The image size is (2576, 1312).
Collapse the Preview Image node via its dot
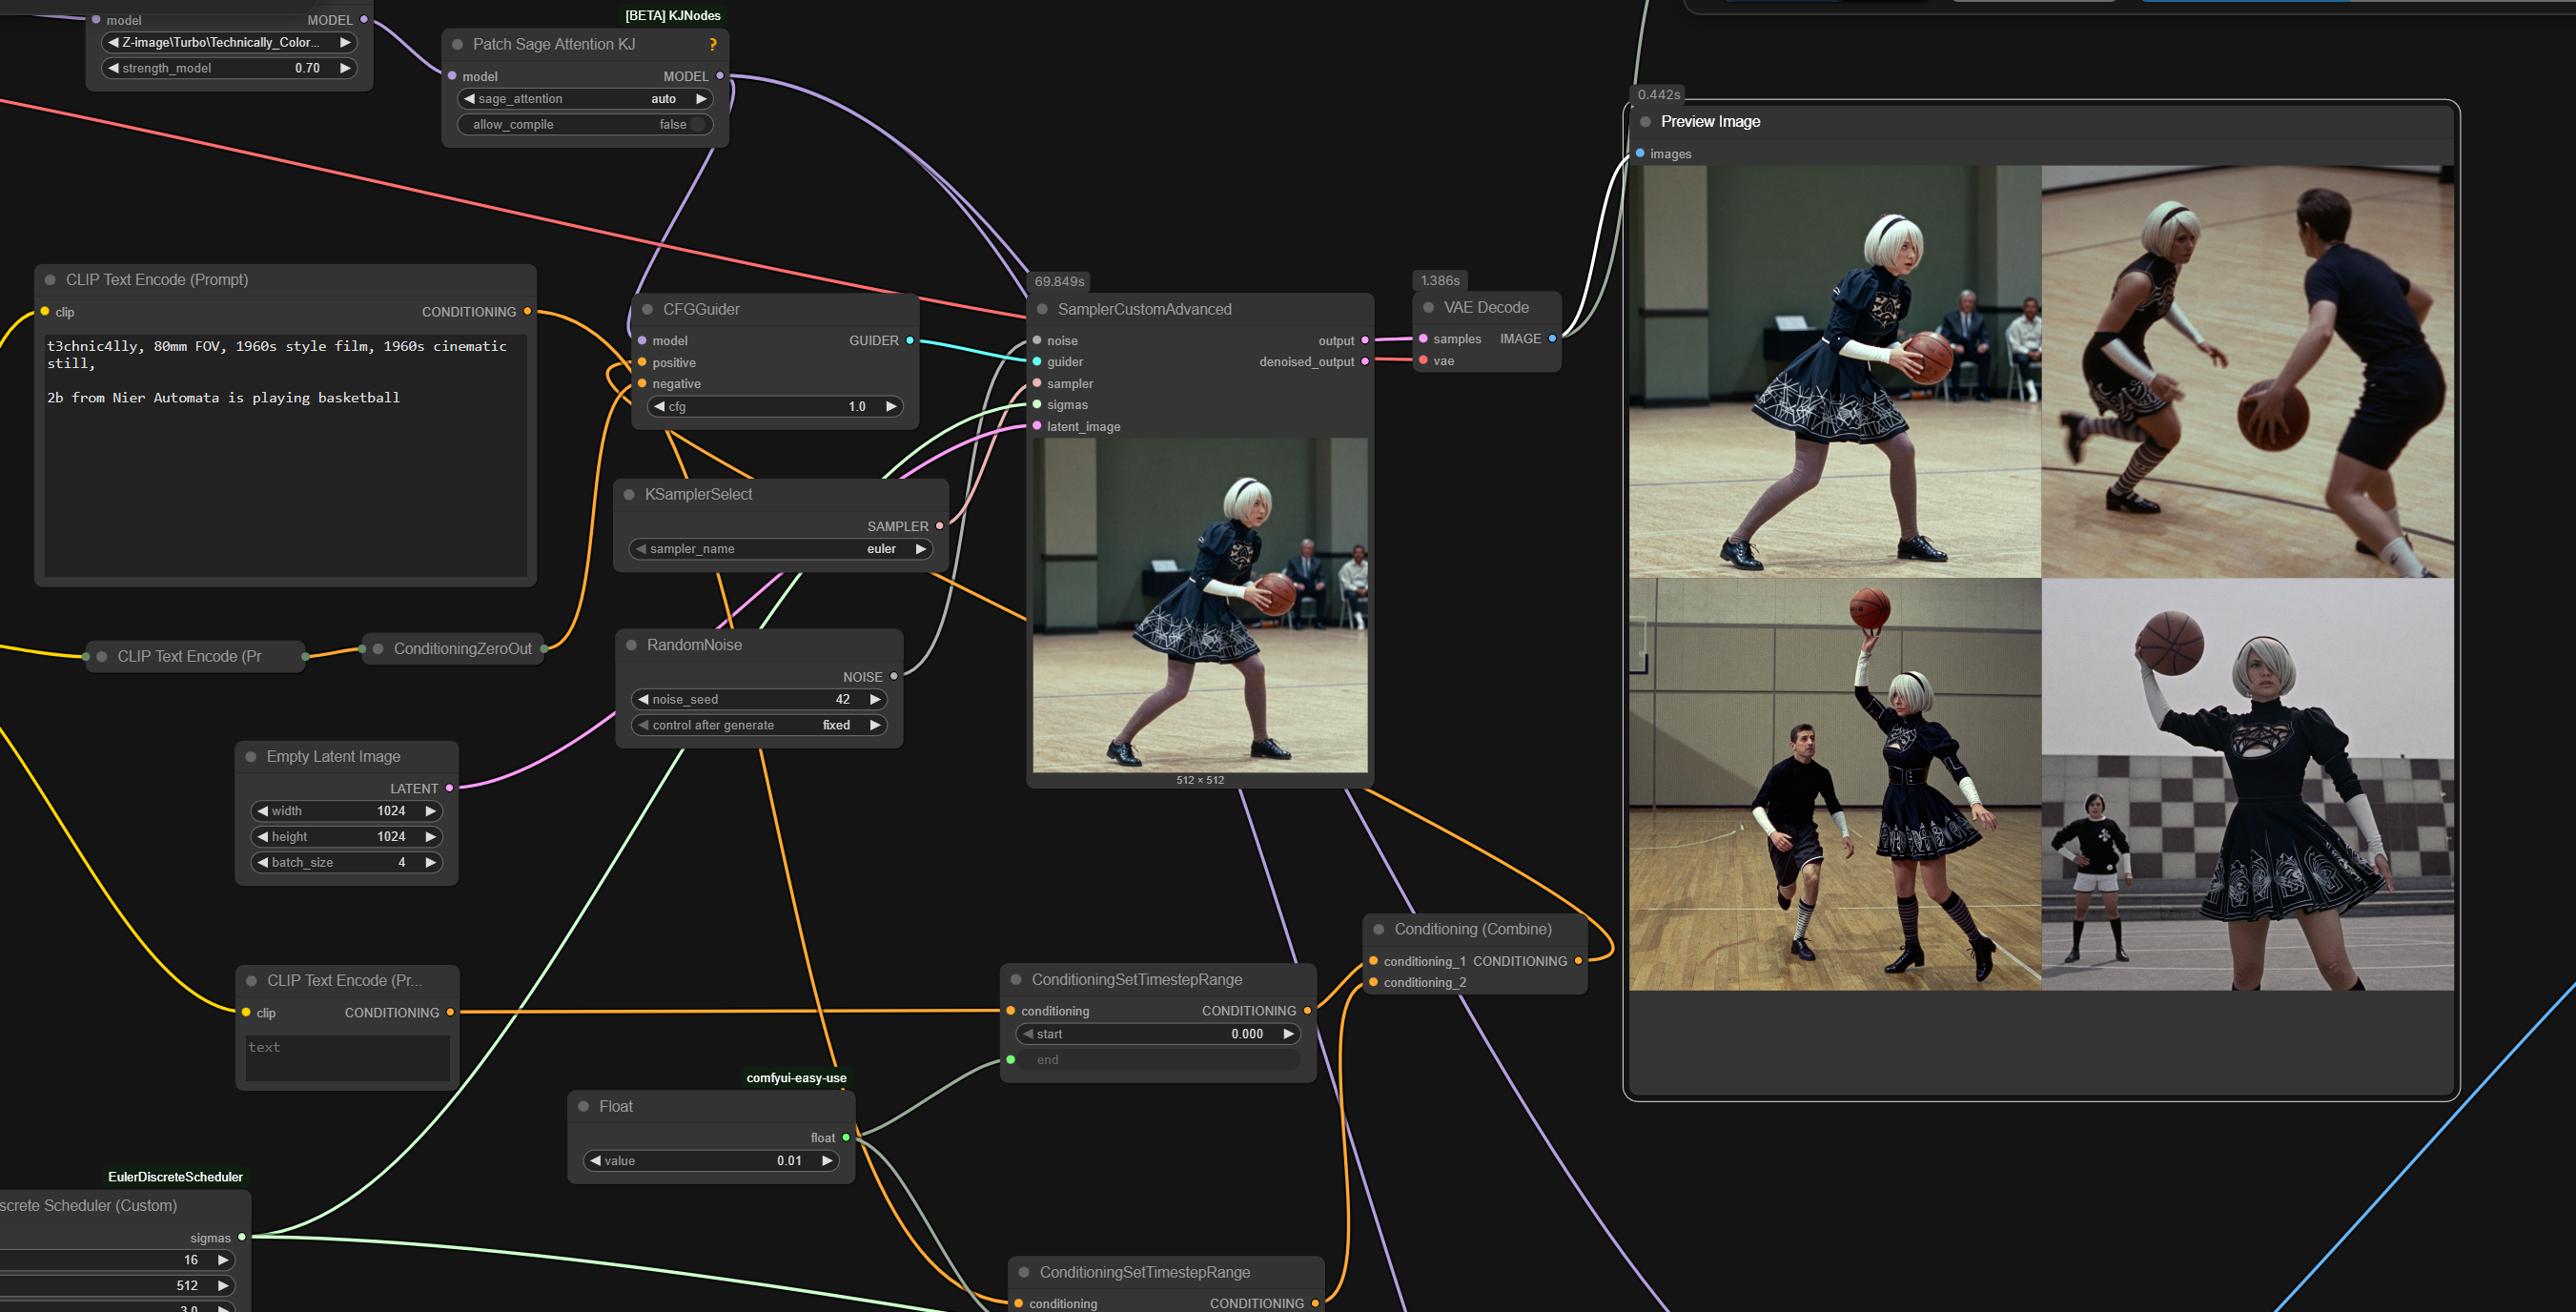(1645, 121)
